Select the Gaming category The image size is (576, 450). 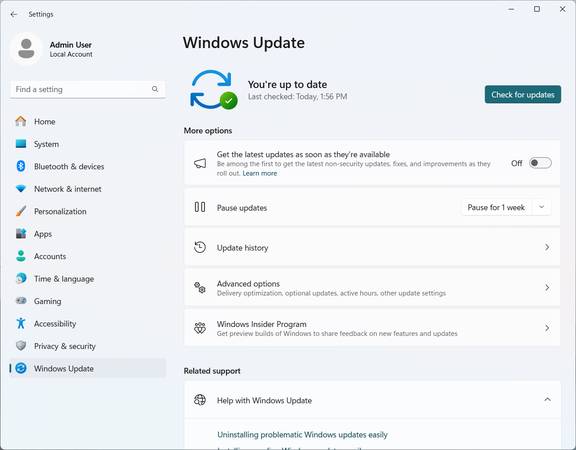click(x=88, y=301)
